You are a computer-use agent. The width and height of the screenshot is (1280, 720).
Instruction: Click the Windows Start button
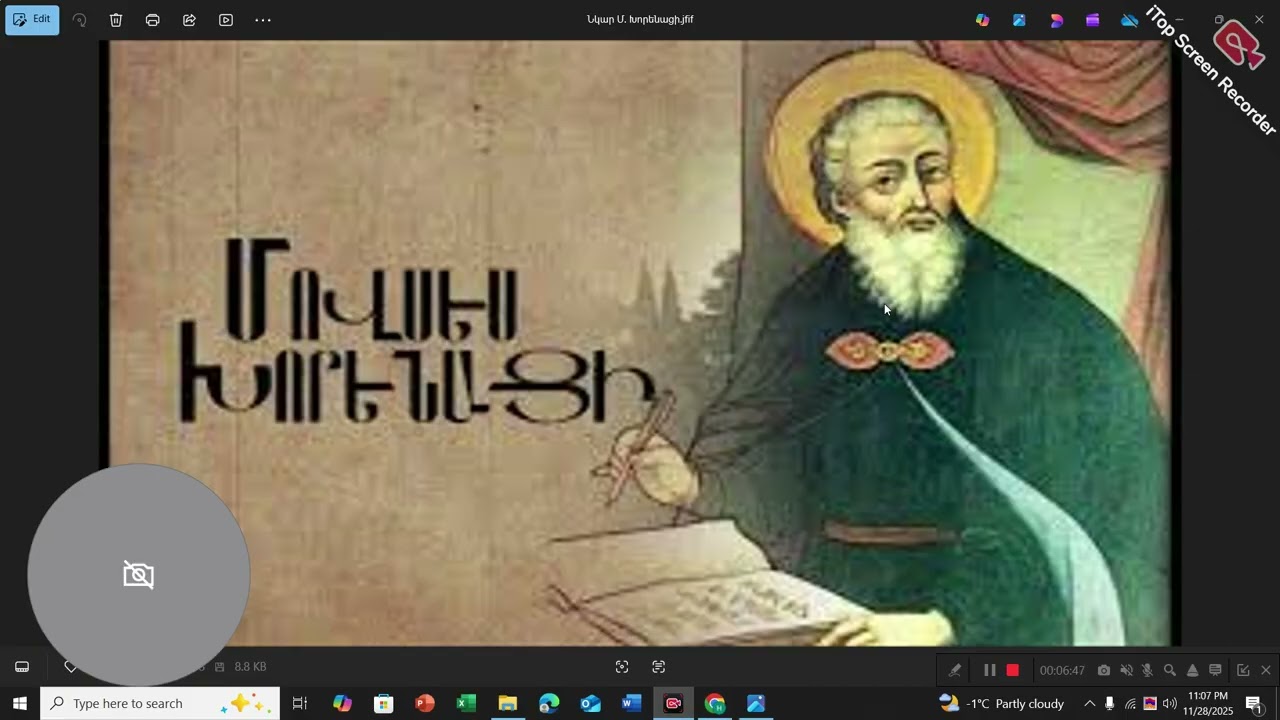tap(19, 703)
